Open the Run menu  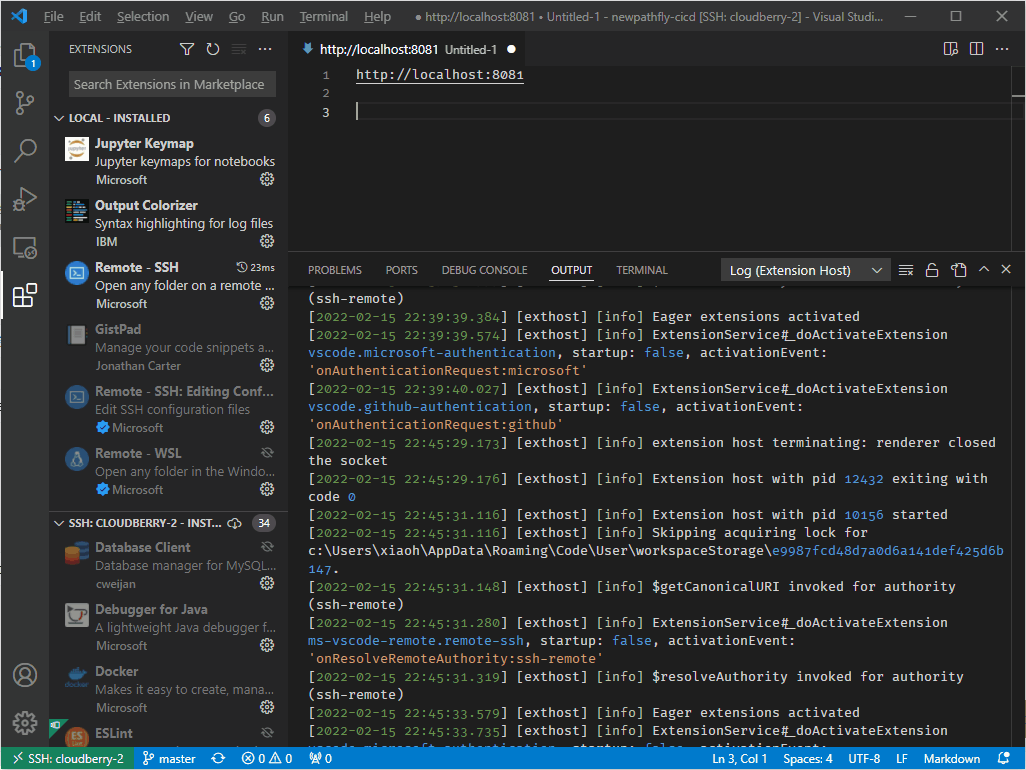click(272, 17)
